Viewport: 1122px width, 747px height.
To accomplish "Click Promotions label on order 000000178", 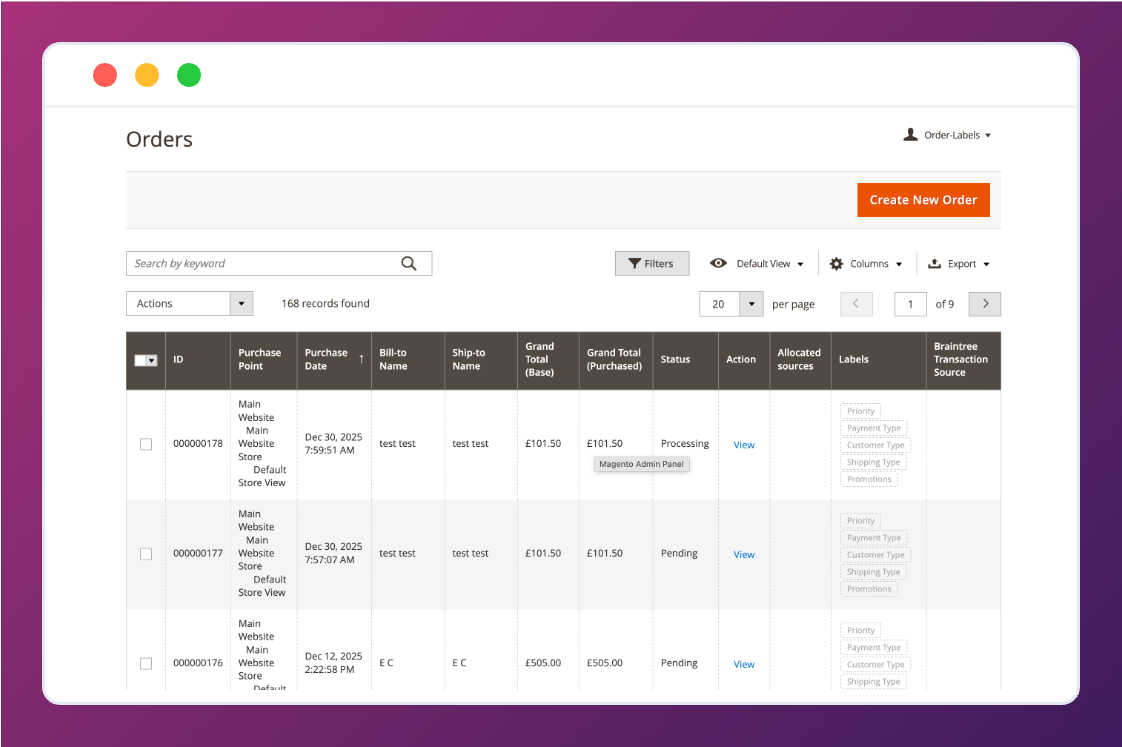I will pos(869,479).
